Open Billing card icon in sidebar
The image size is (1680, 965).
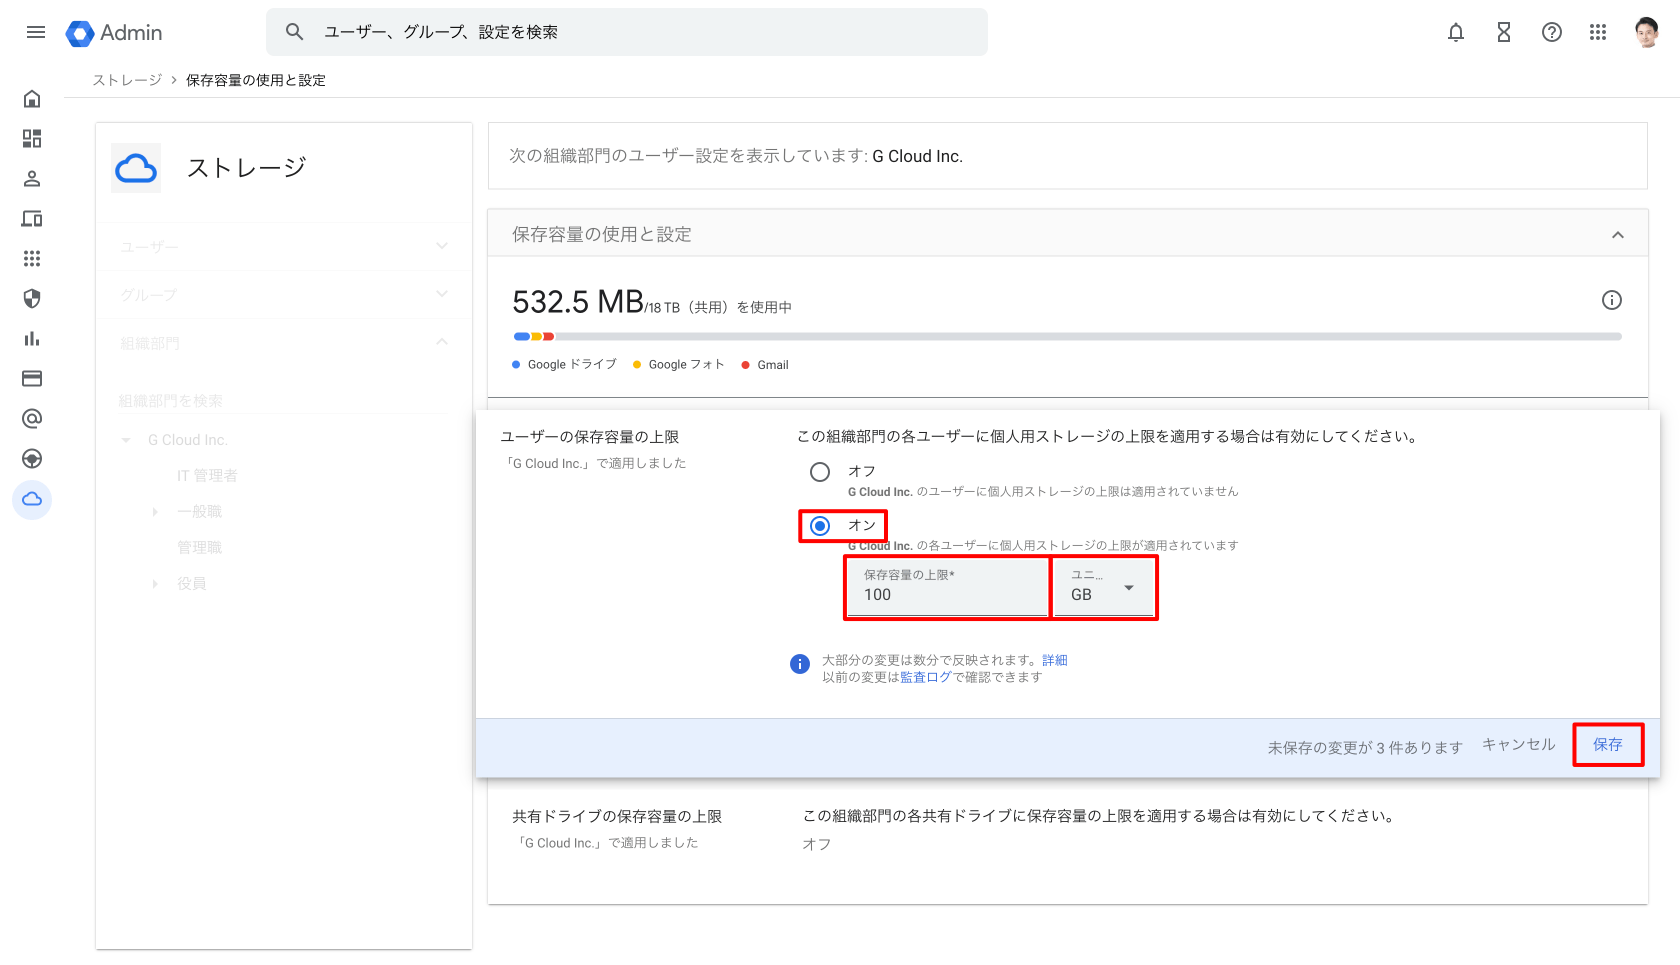(x=32, y=378)
